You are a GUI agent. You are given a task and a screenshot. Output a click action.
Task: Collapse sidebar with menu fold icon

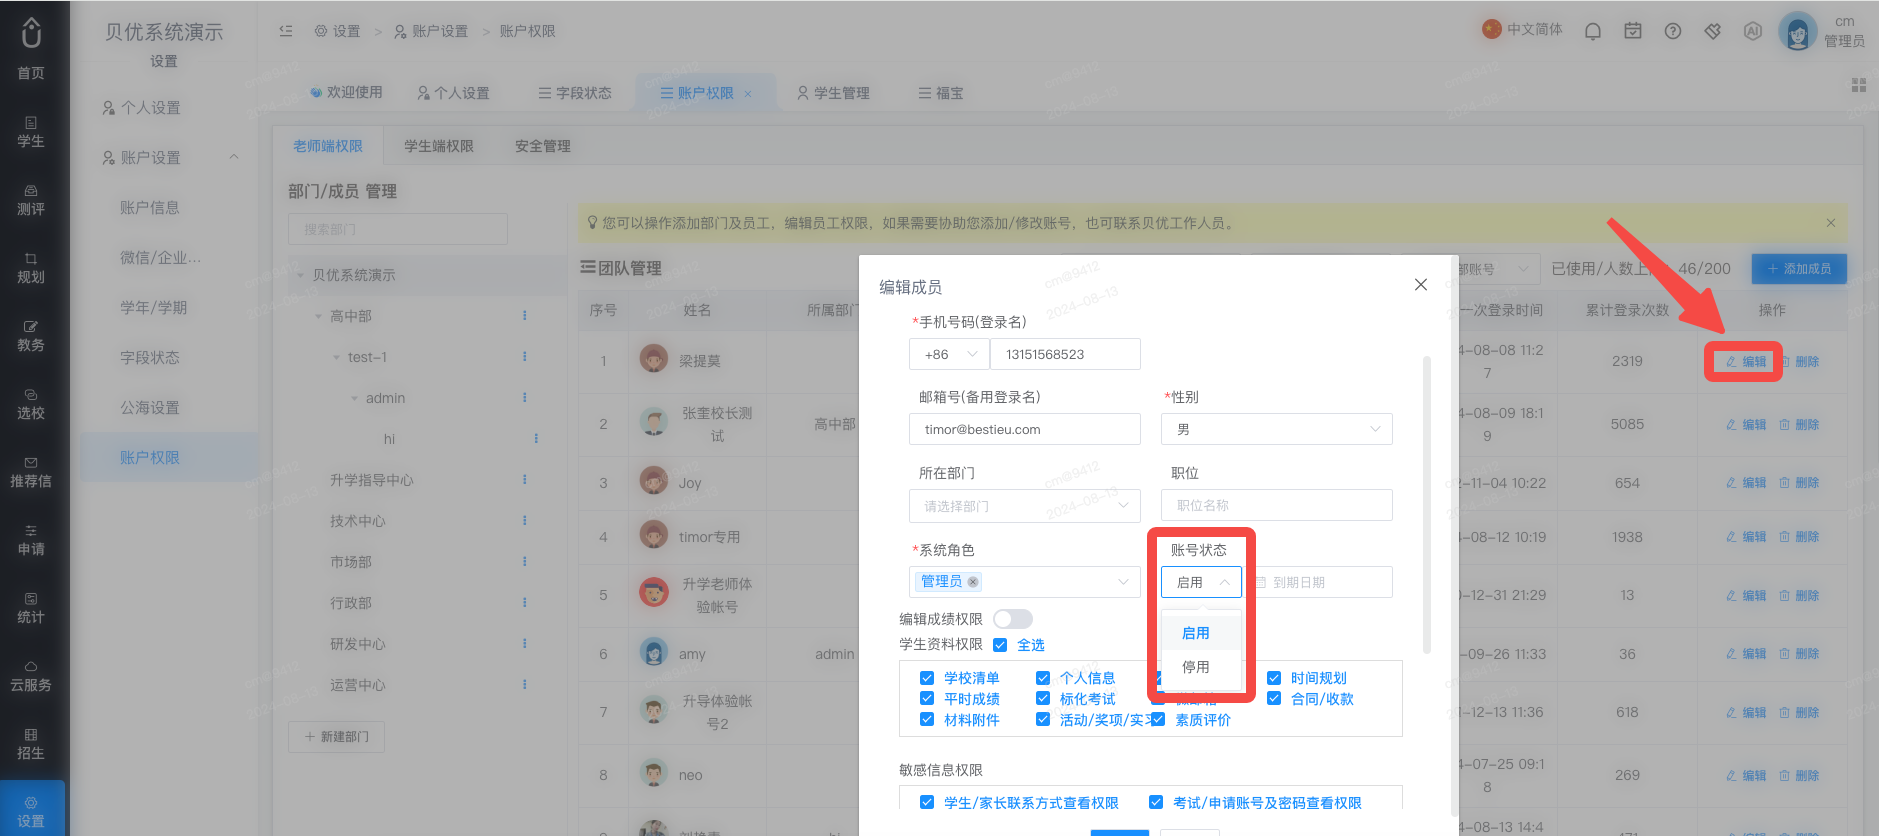[286, 31]
